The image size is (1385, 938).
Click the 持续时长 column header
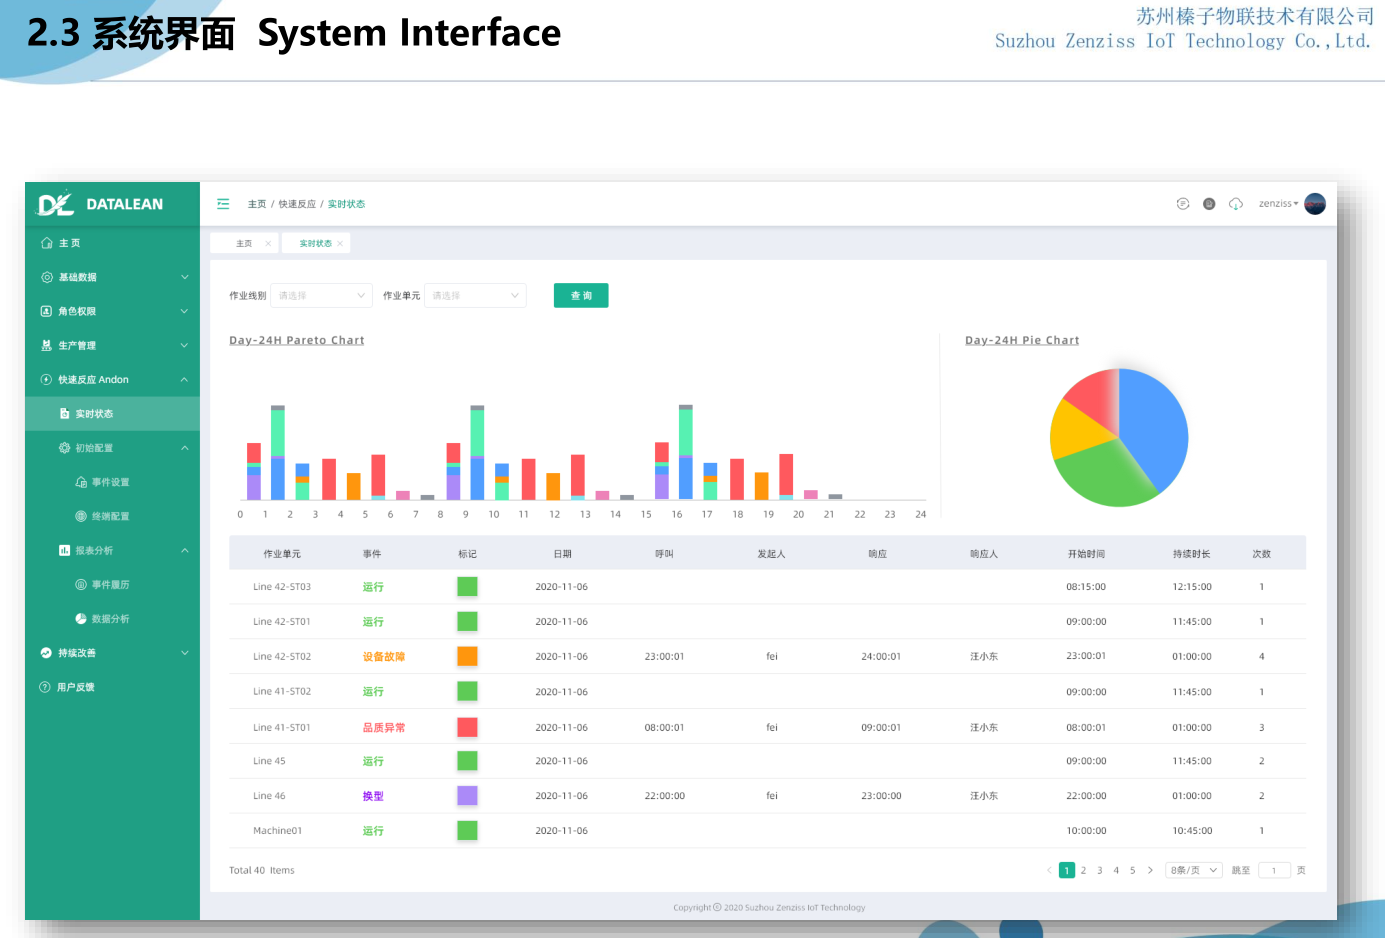1192,554
